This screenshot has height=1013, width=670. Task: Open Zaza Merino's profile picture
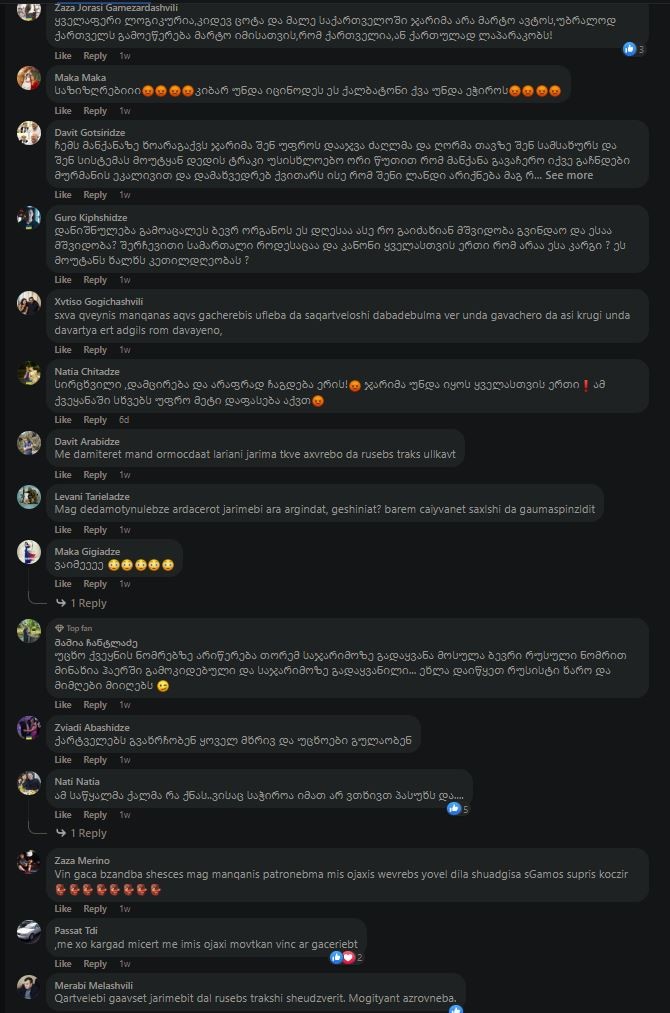pyautogui.click(x=29, y=861)
